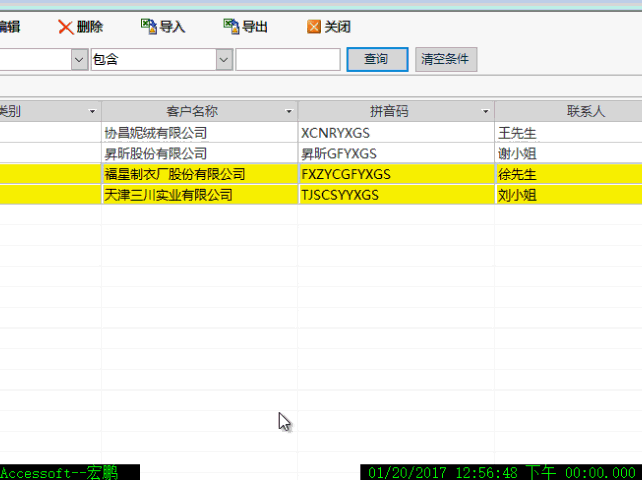Choose 删除 in the toolbar
This screenshot has width=642, height=480.
coord(90,27)
